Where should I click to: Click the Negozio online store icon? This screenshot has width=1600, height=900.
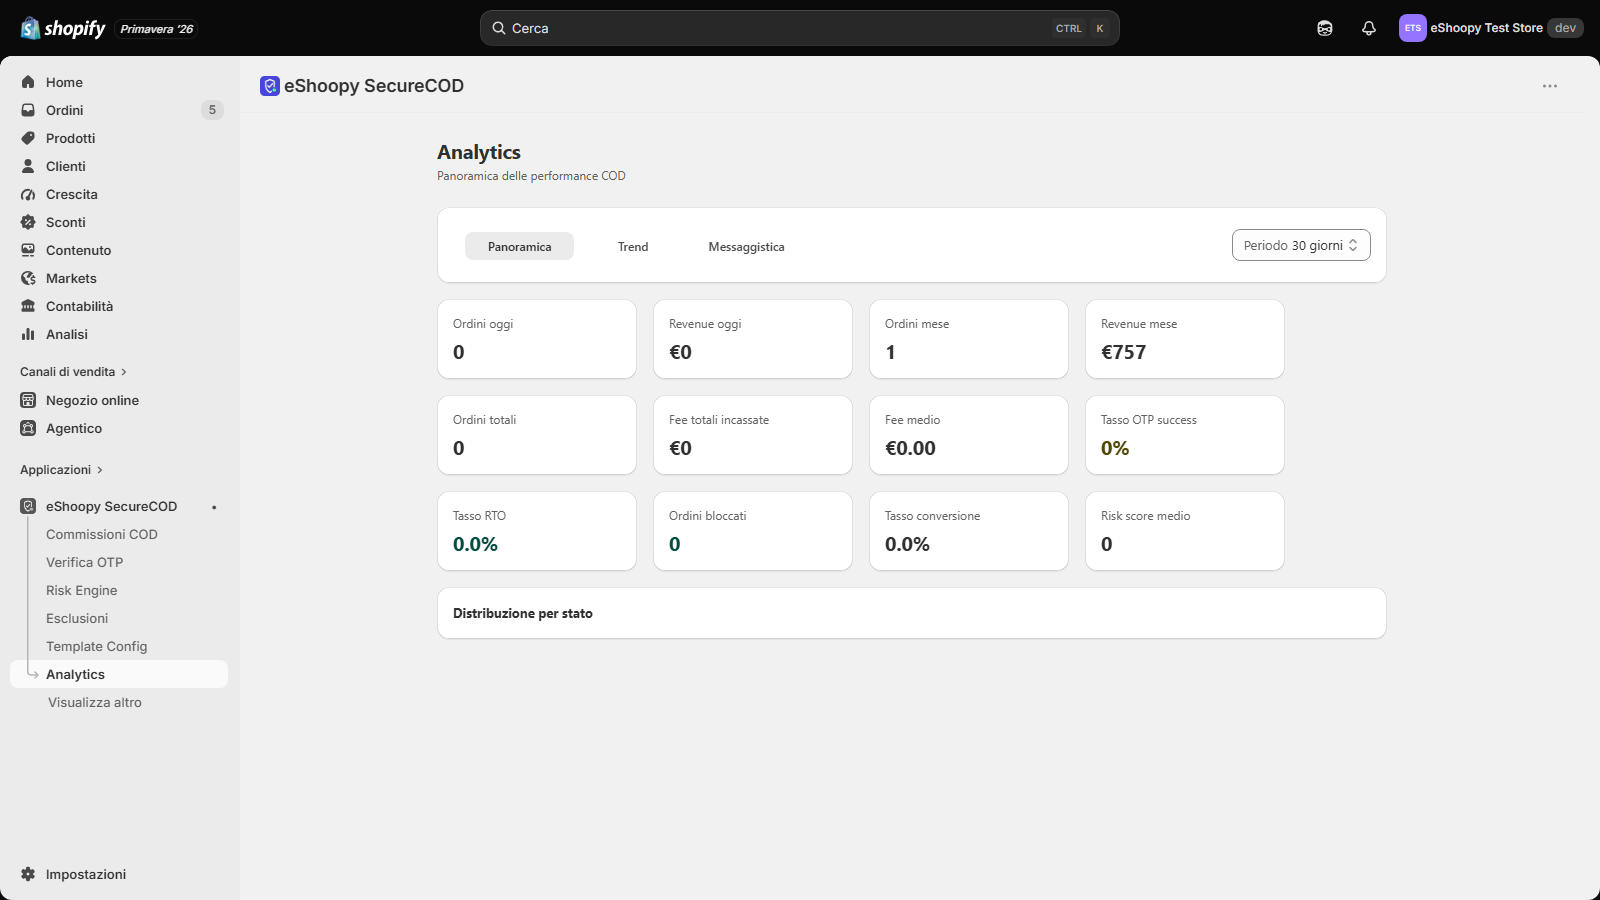click(28, 400)
